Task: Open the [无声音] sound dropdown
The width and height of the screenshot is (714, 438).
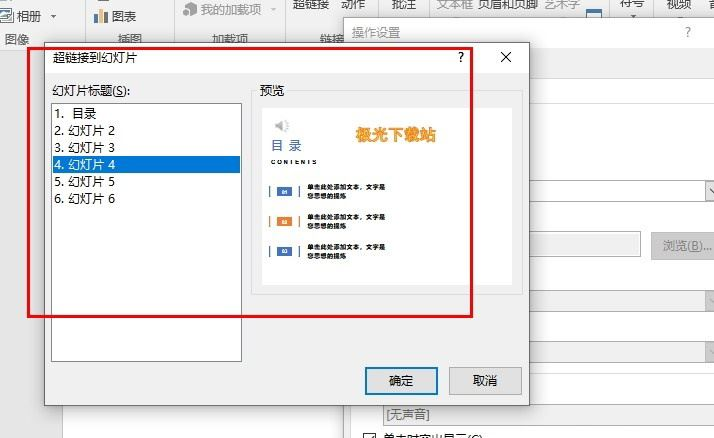Action: pyautogui.click(x=548, y=415)
